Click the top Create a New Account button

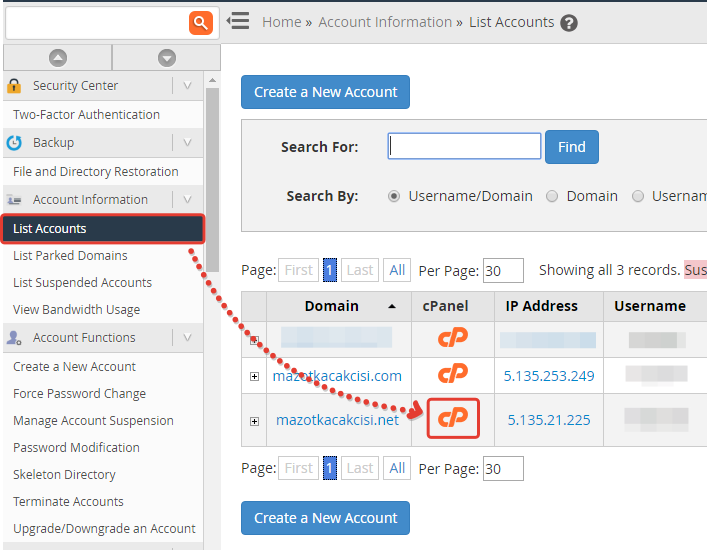click(325, 92)
